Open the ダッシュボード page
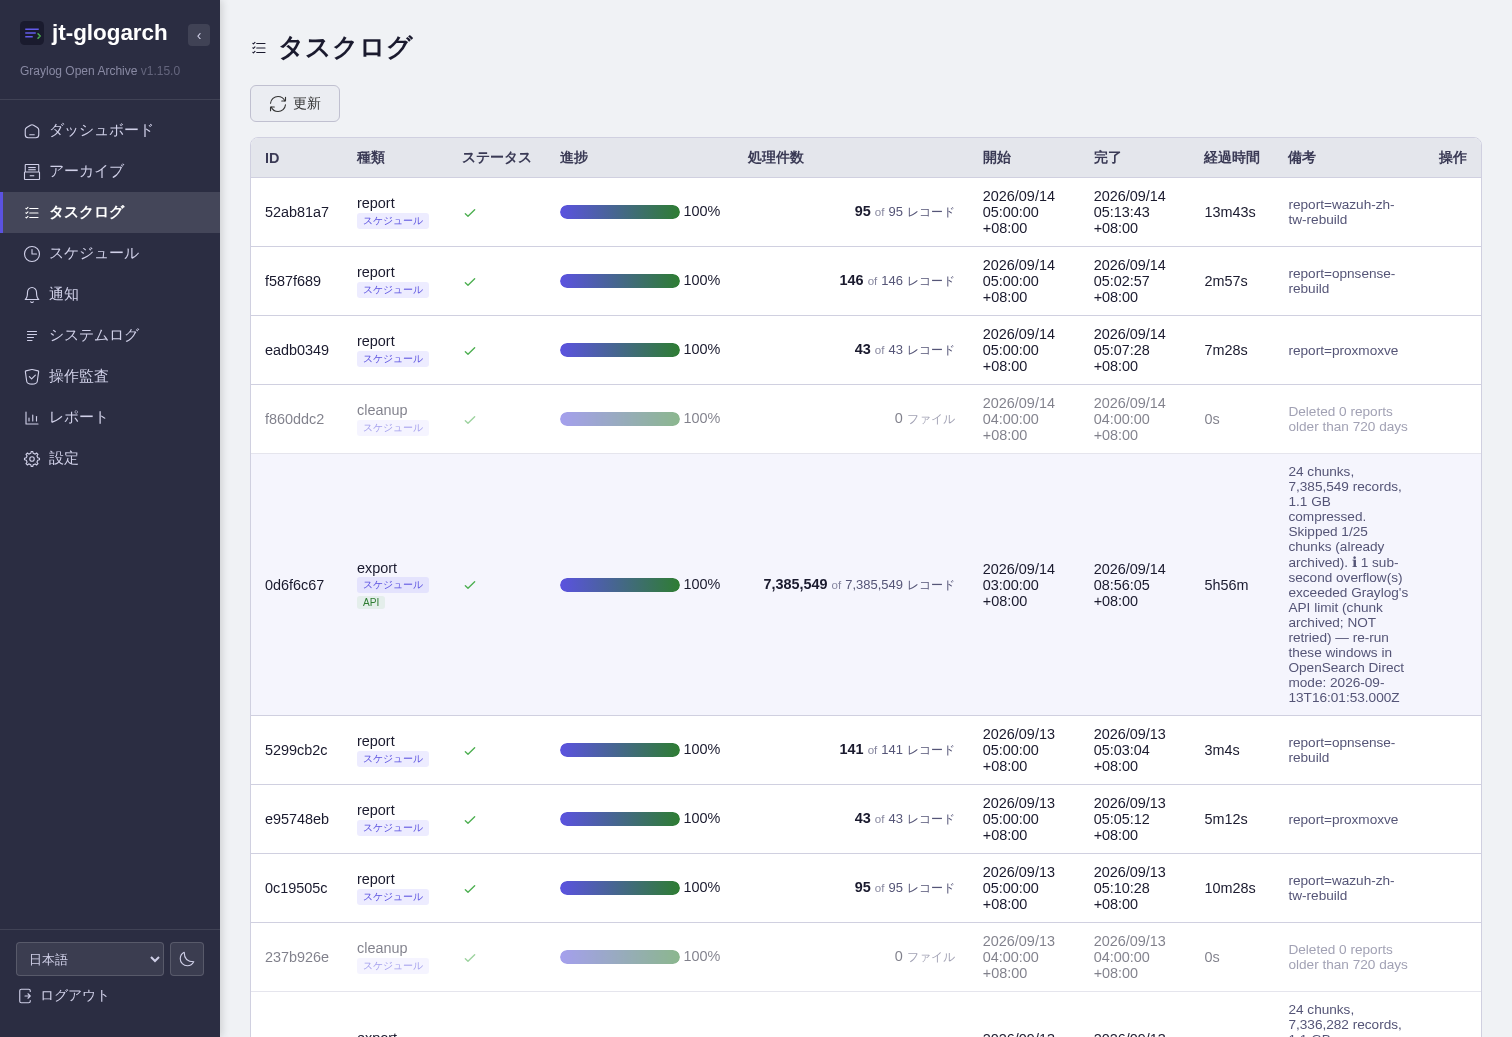This screenshot has width=1512, height=1037. pyautogui.click(x=110, y=131)
